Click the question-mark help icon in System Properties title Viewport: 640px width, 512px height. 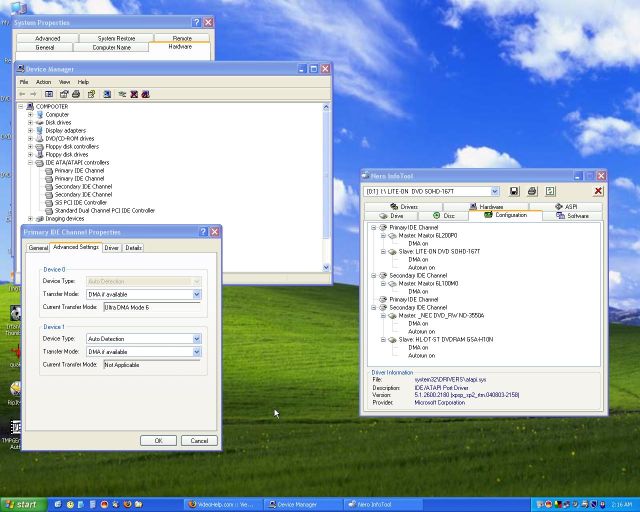196,22
